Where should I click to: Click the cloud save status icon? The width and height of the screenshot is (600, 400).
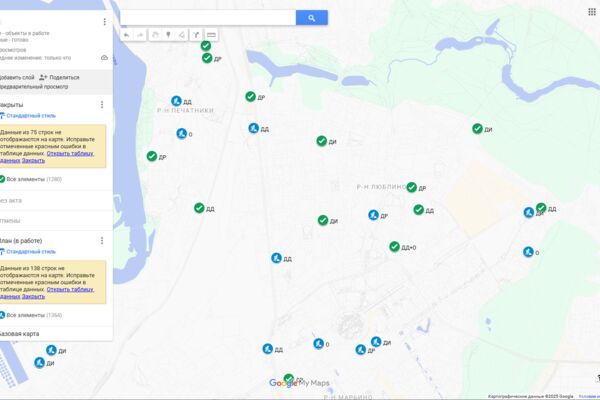[104, 58]
